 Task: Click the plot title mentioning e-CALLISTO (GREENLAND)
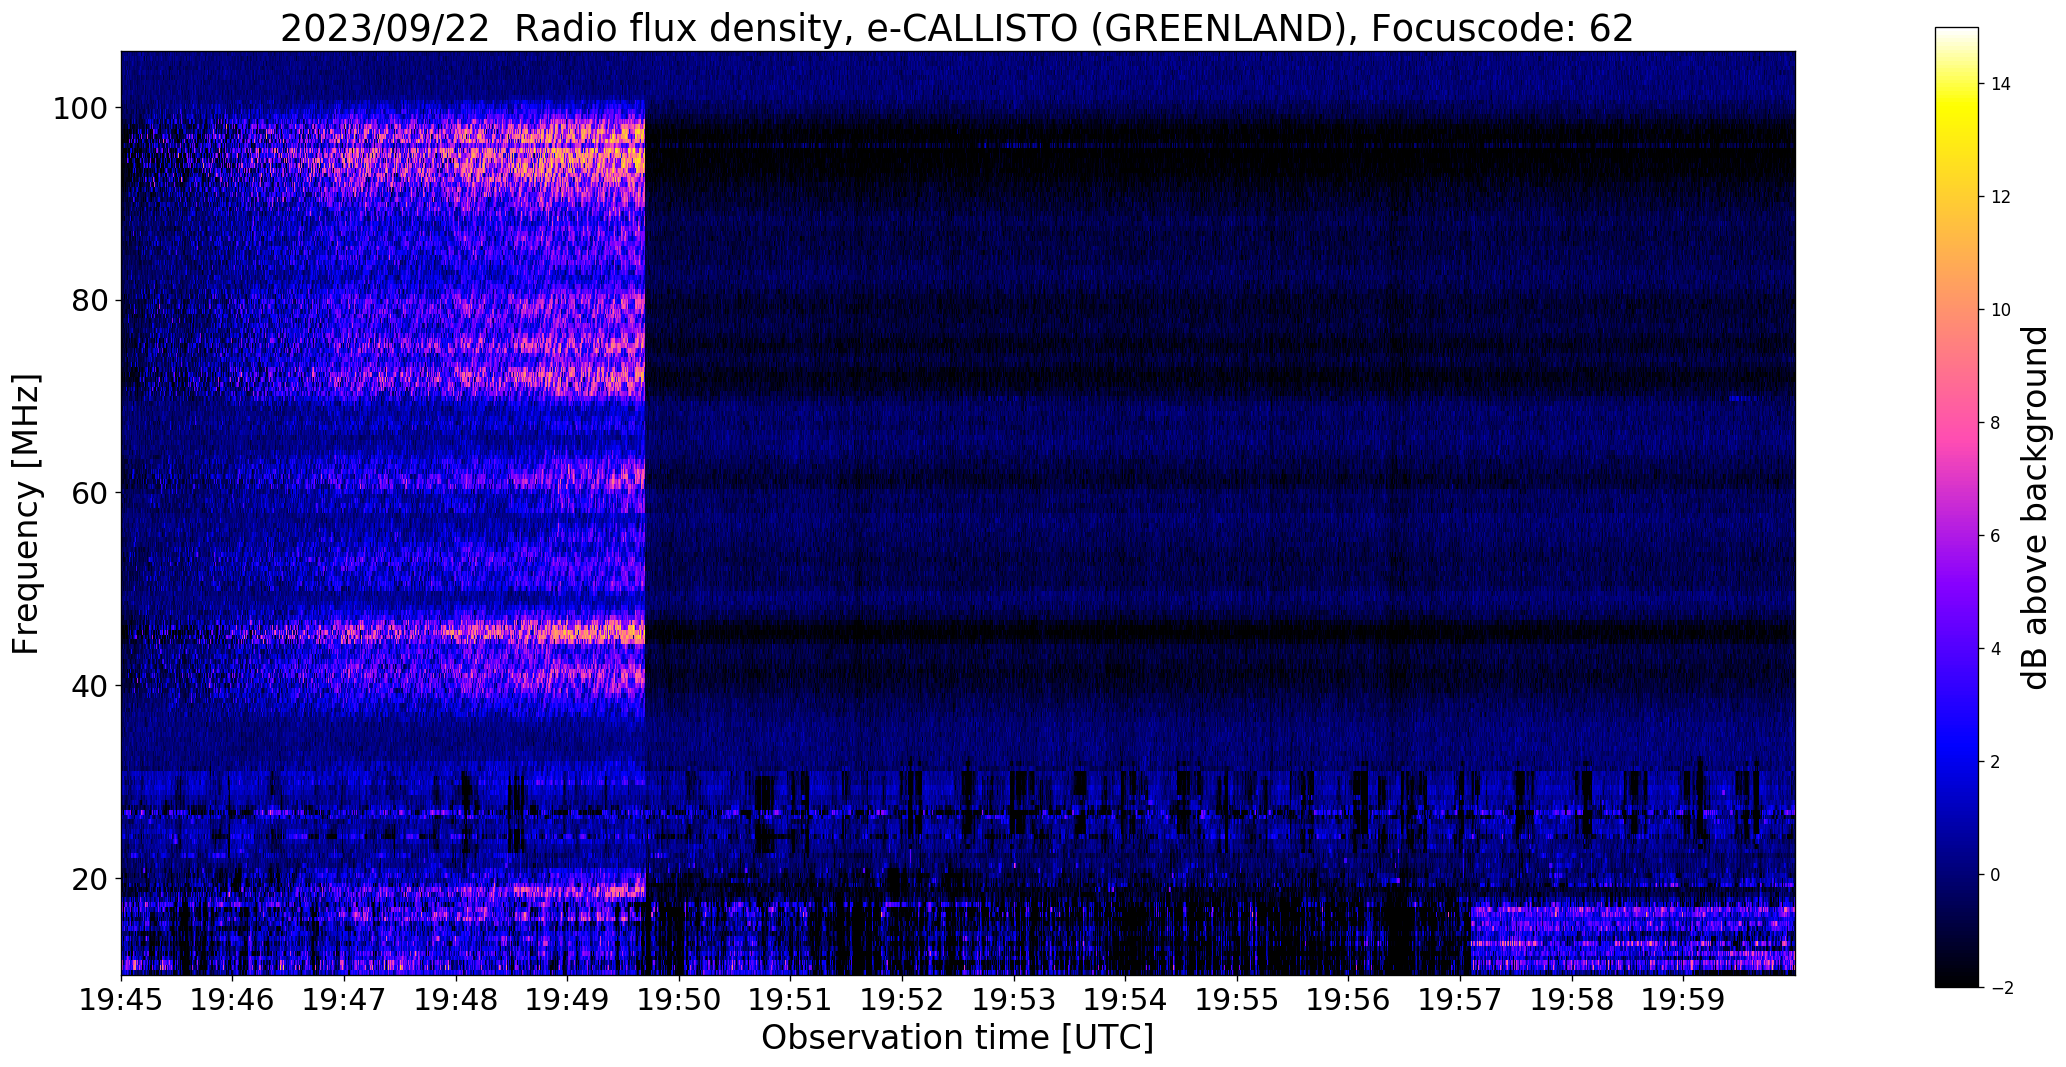(x=957, y=27)
